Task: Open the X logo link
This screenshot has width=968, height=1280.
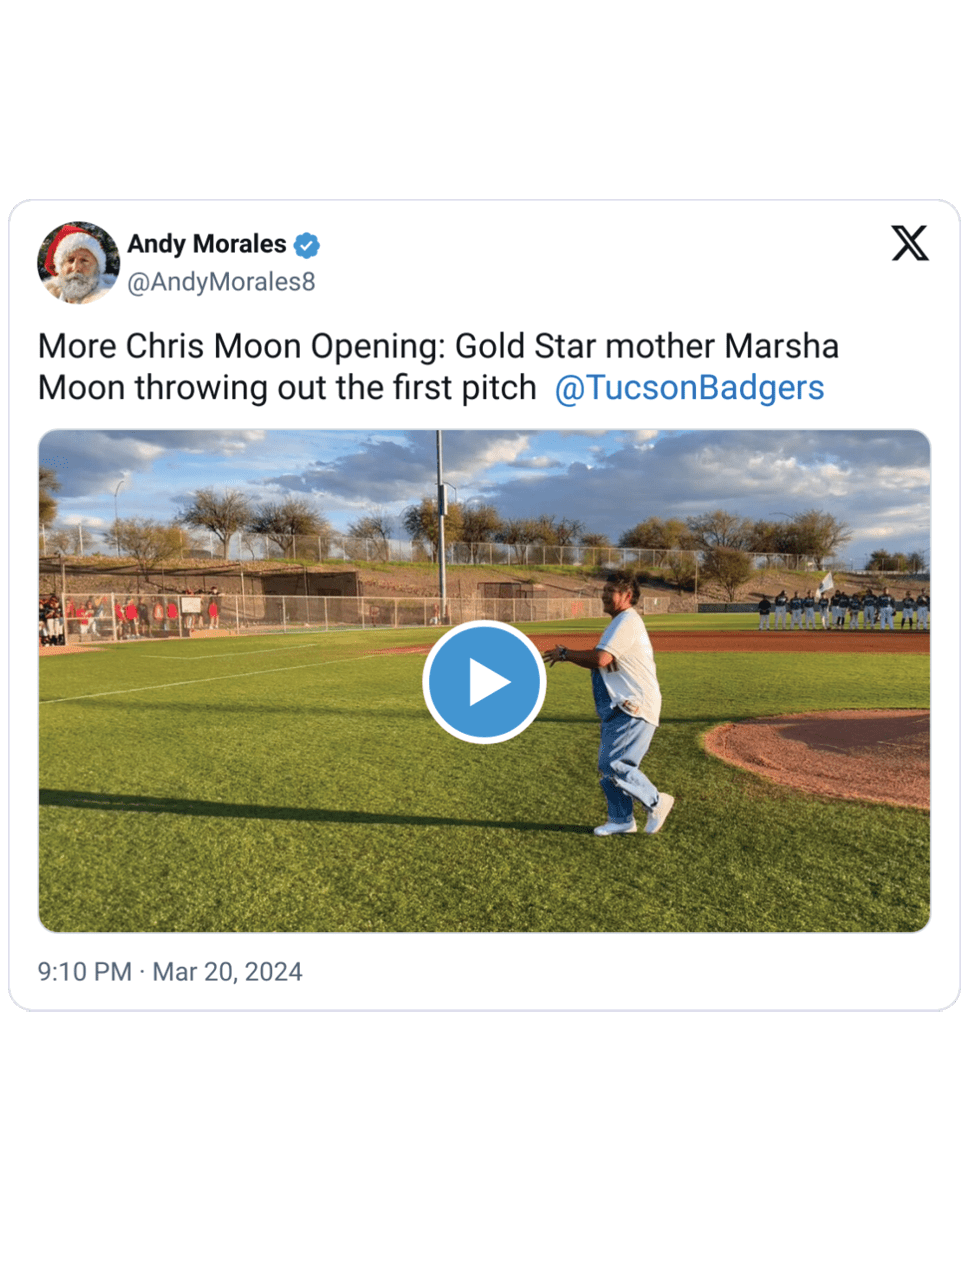Action: (909, 243)
